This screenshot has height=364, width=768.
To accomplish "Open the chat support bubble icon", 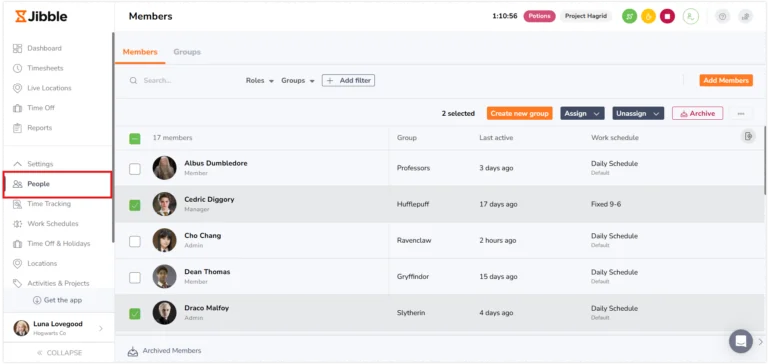I will coord(741,341).
